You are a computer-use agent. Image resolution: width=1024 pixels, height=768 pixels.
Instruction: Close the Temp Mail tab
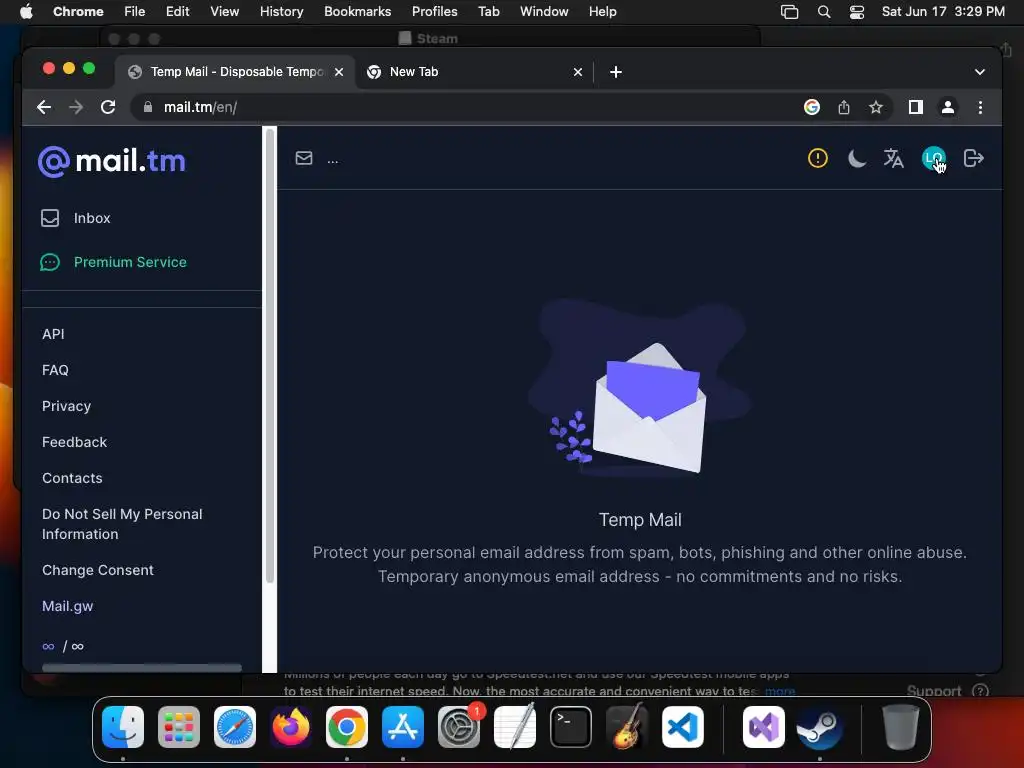tap(339, 72)
